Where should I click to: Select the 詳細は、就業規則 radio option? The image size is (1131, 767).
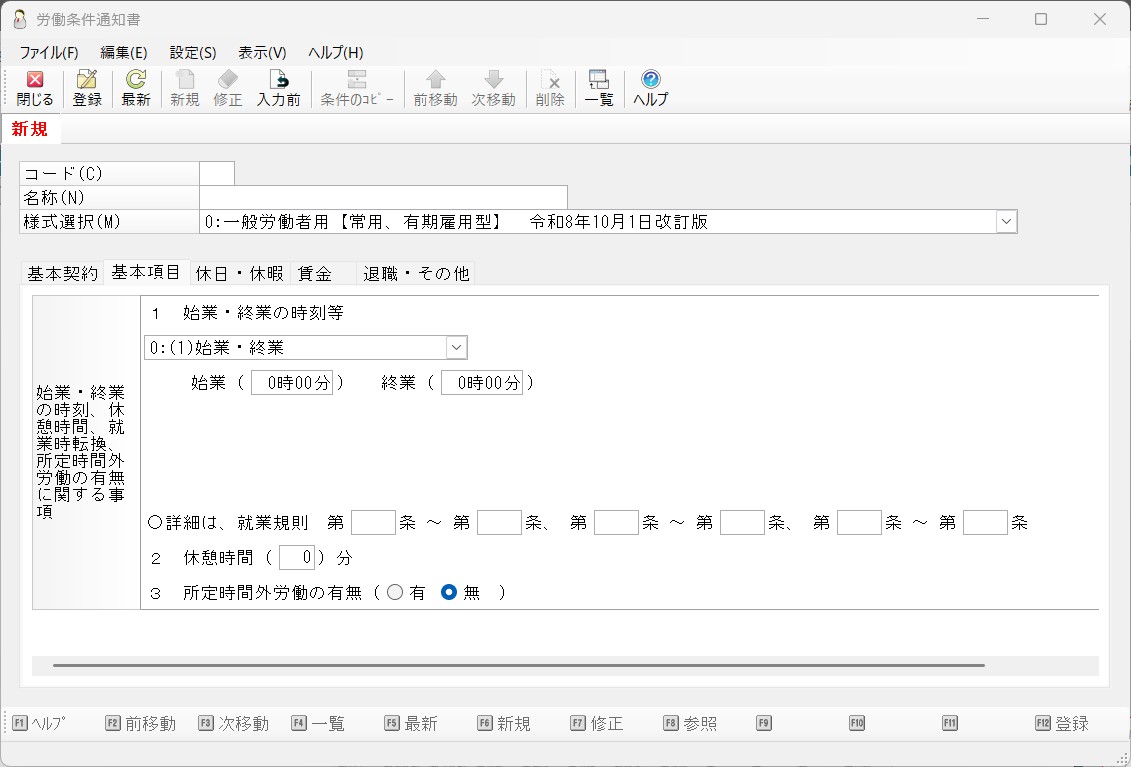pos(154,522)
